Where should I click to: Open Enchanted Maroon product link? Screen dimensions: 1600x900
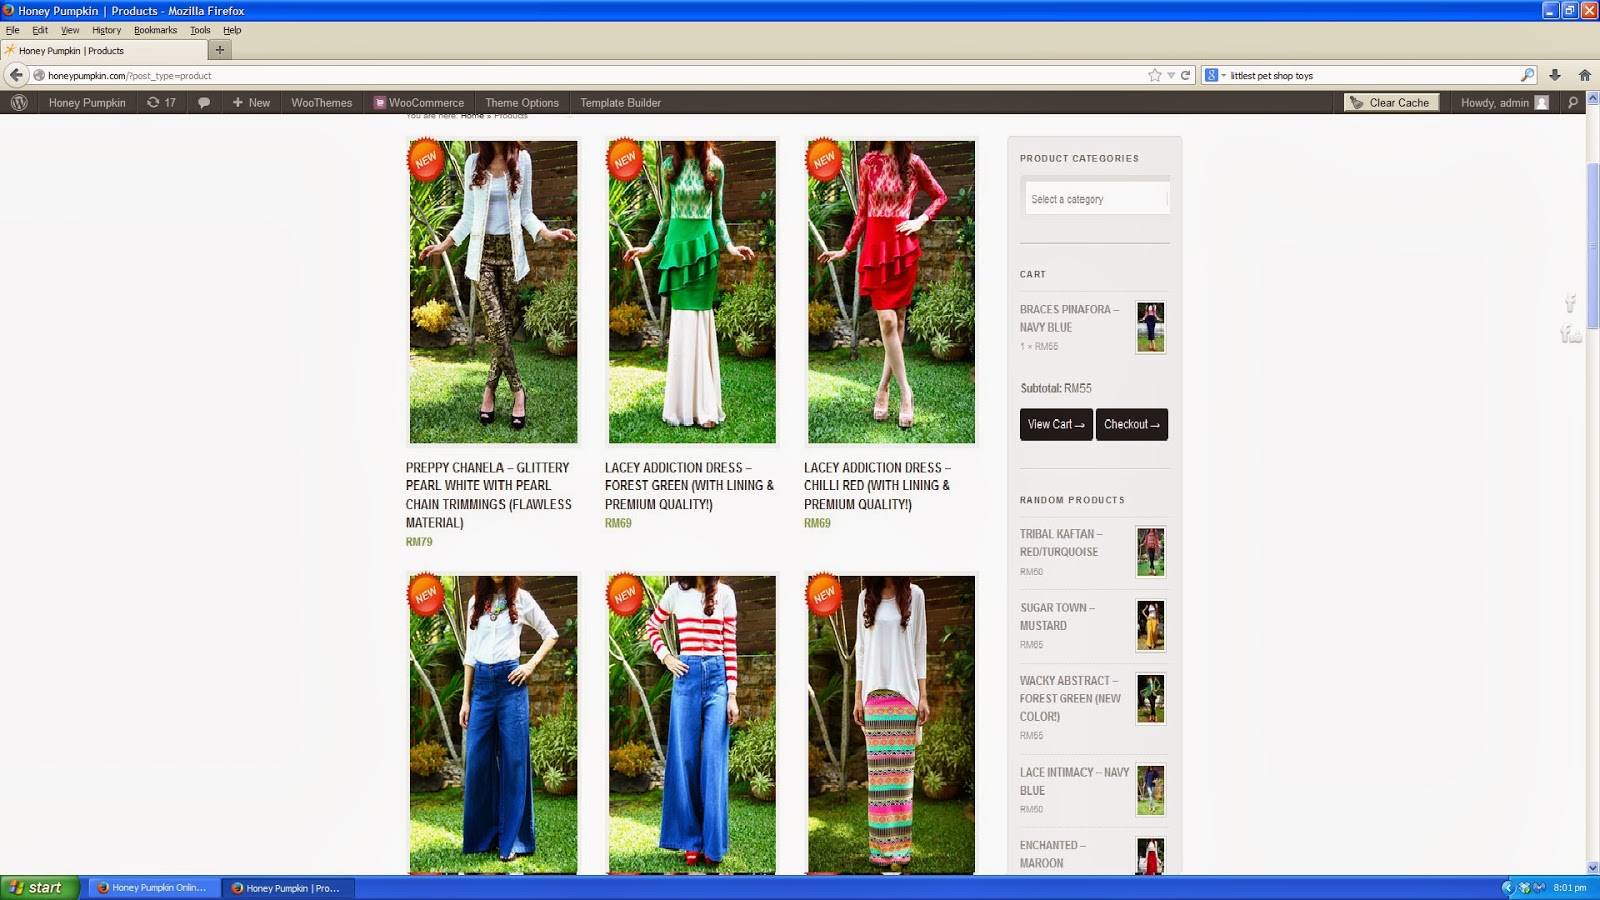(1053, 854)
